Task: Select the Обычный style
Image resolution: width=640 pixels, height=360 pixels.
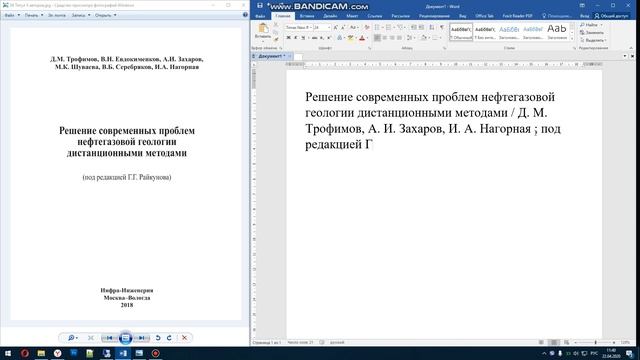Action: 461,32
